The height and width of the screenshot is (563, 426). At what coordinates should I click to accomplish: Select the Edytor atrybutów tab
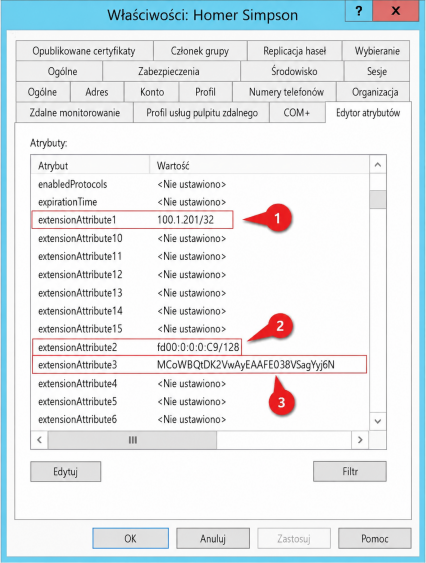click(368, 113)
